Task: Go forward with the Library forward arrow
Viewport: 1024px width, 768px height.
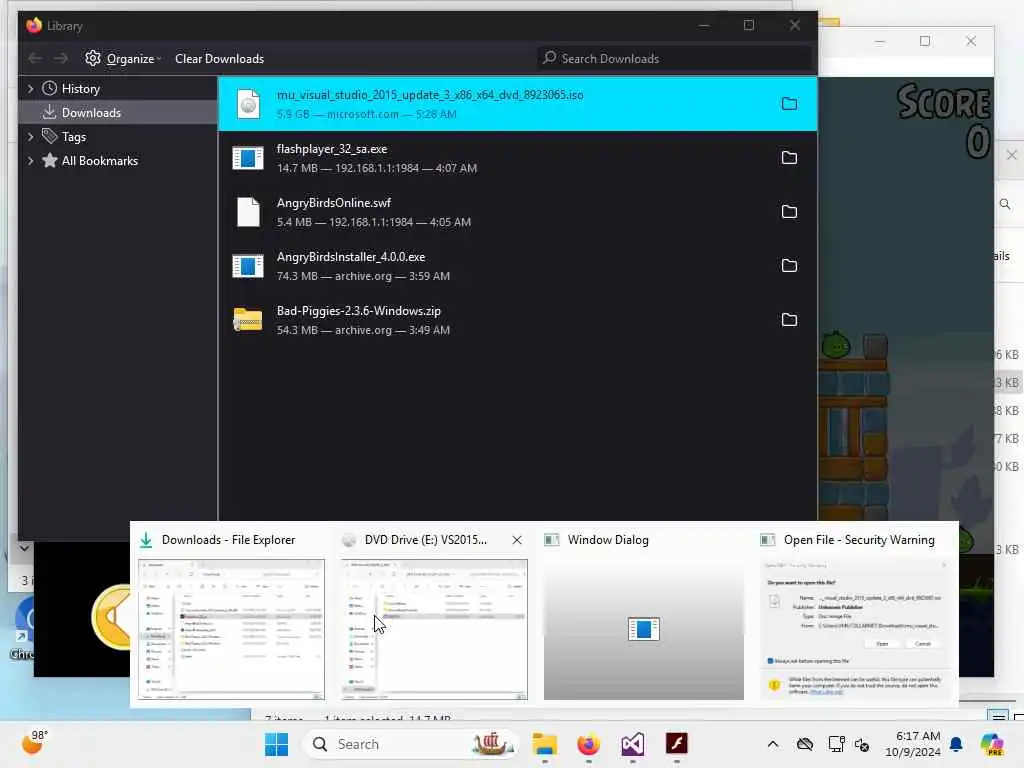Action: pos(61,59)
